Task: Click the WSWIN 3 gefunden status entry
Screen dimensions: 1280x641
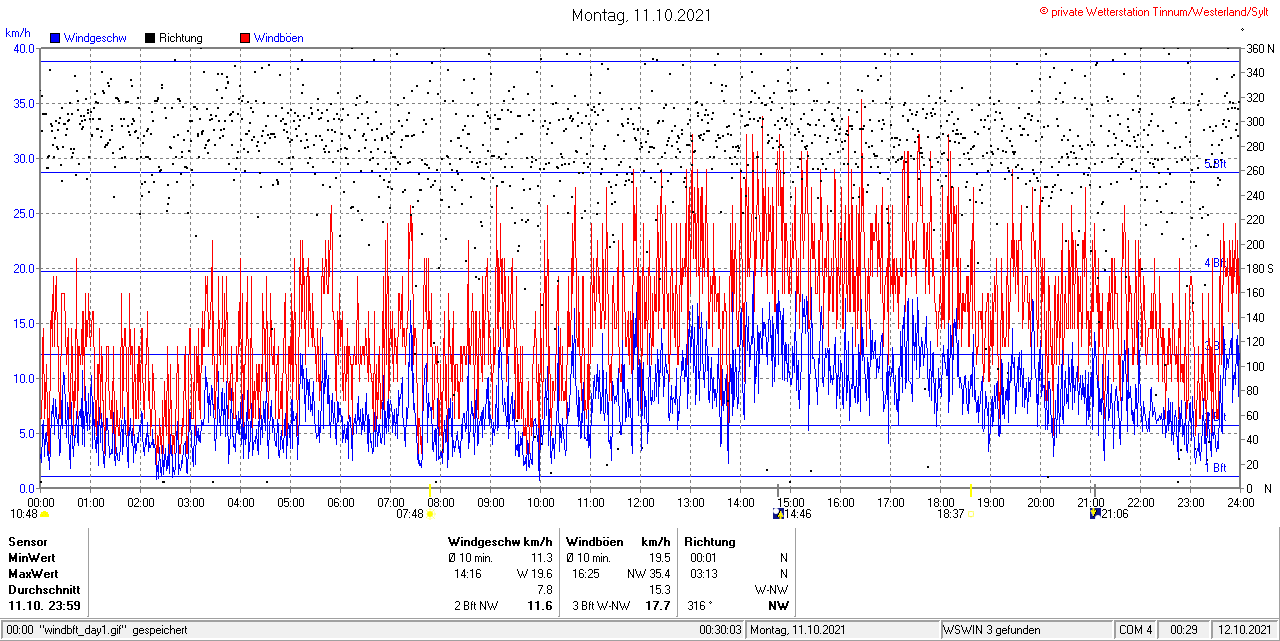Action: (x=992, y=630)
